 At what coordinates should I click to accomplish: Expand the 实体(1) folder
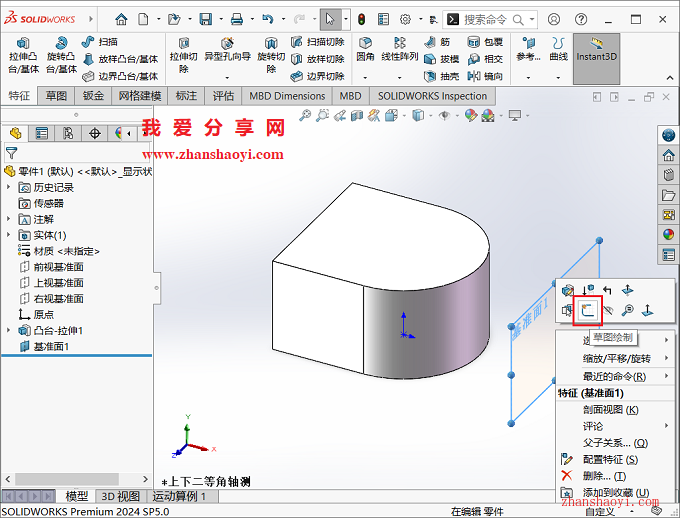tap(10, 235)
